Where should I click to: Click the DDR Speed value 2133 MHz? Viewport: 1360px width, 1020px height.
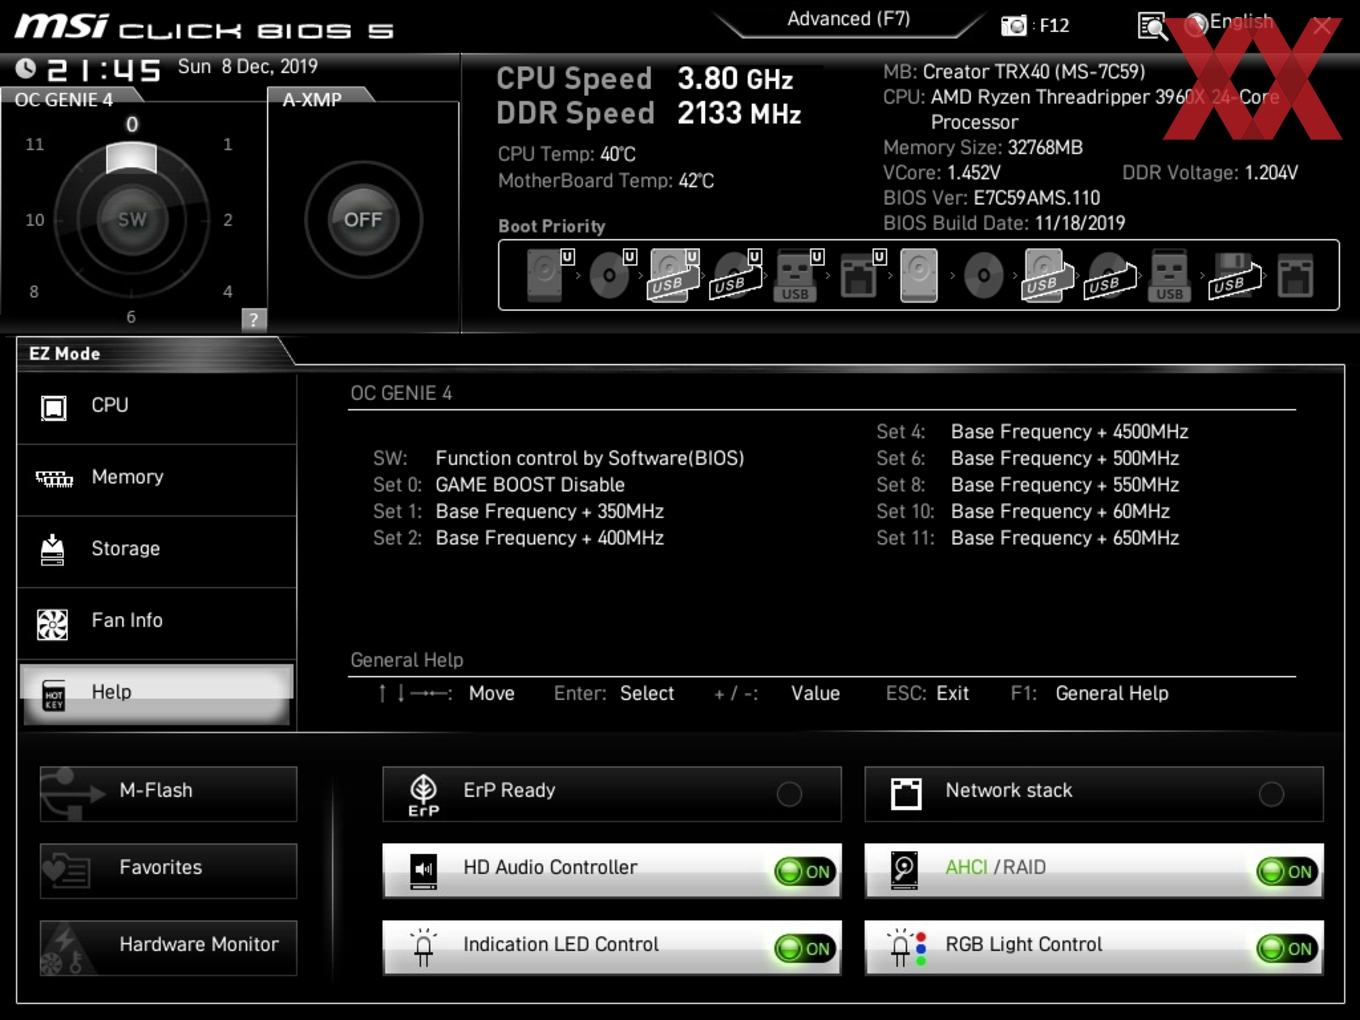click(739, 113)
